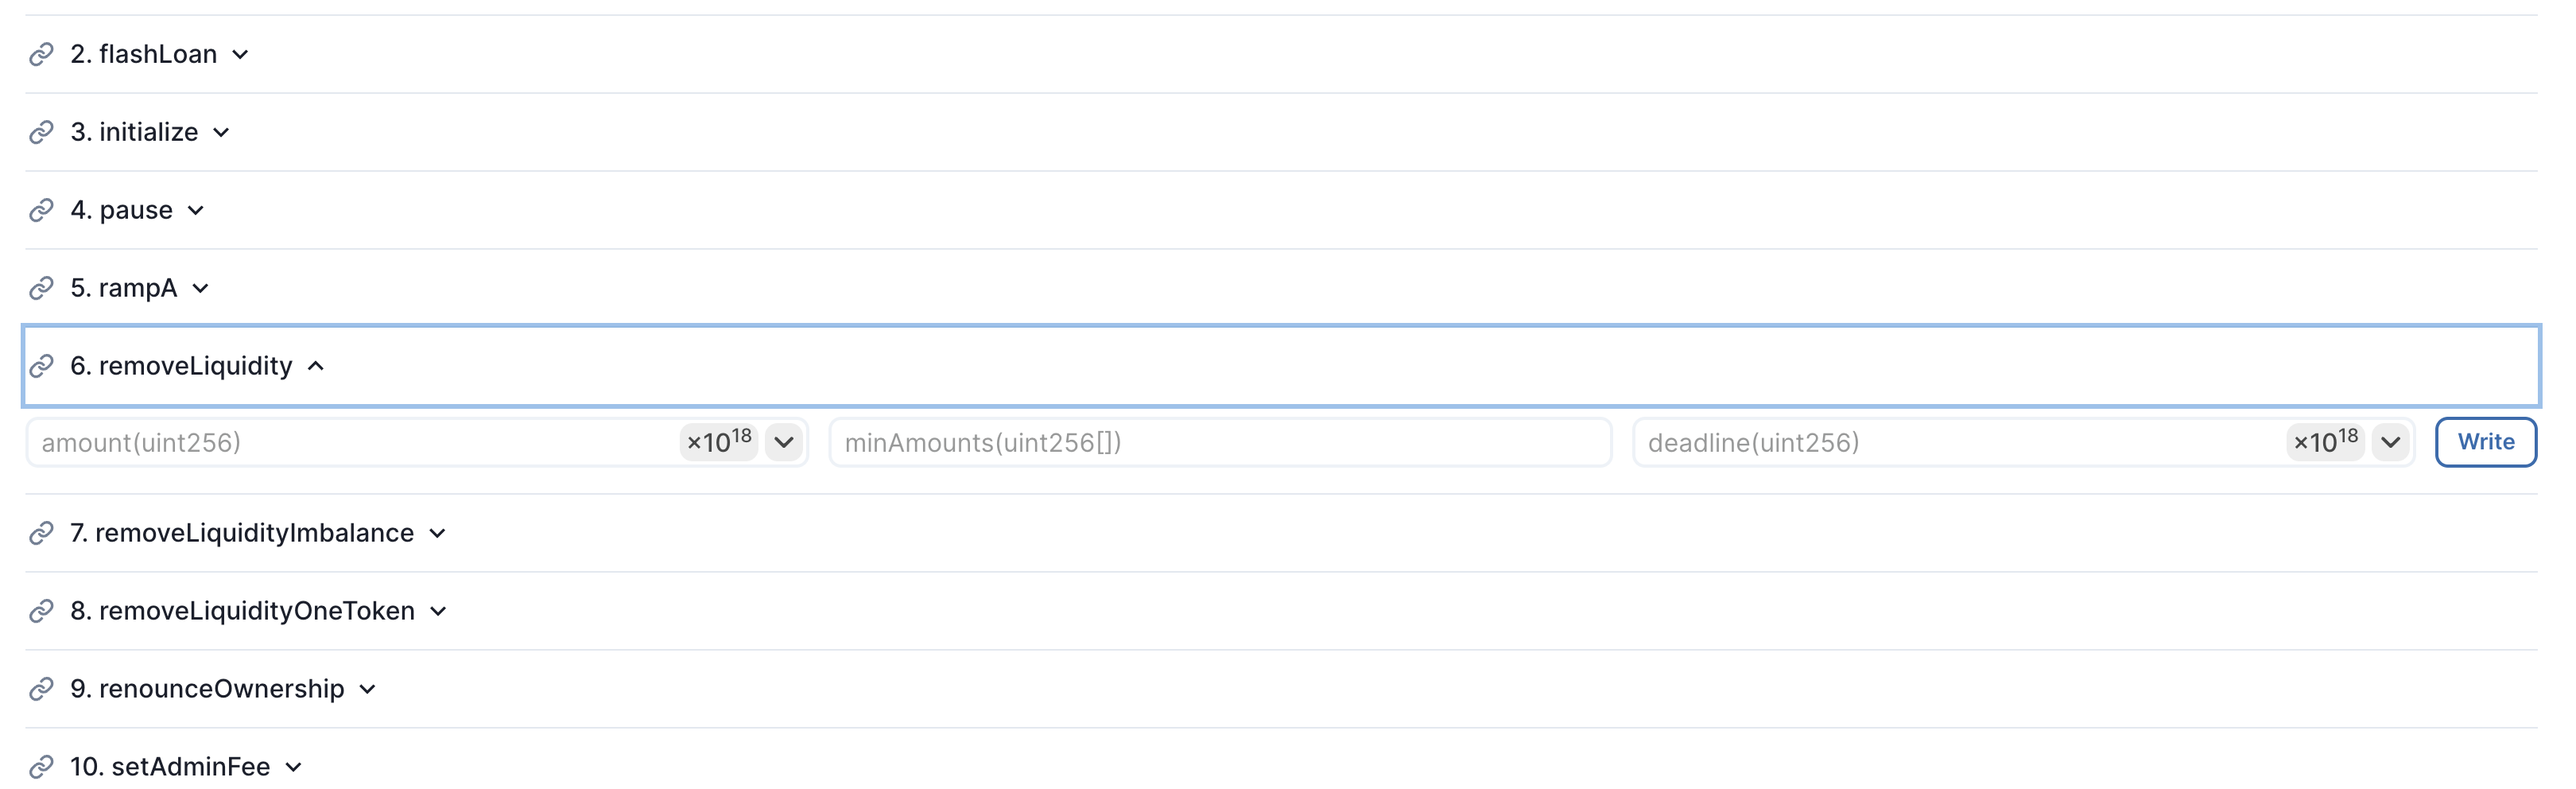Click the setAdminFee link icon
The width and height of the screenshot is (2576, 789).
(41, 767)
